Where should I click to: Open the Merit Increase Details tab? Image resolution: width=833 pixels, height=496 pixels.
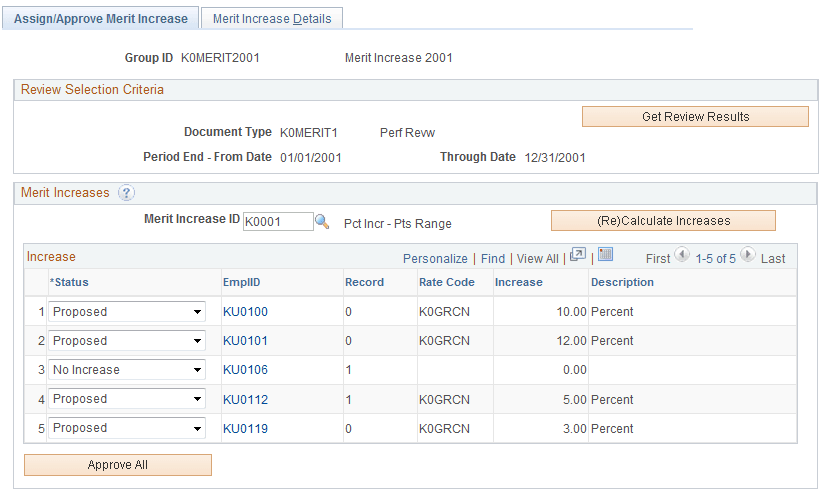pyautogui.click(x=272, y=19)
